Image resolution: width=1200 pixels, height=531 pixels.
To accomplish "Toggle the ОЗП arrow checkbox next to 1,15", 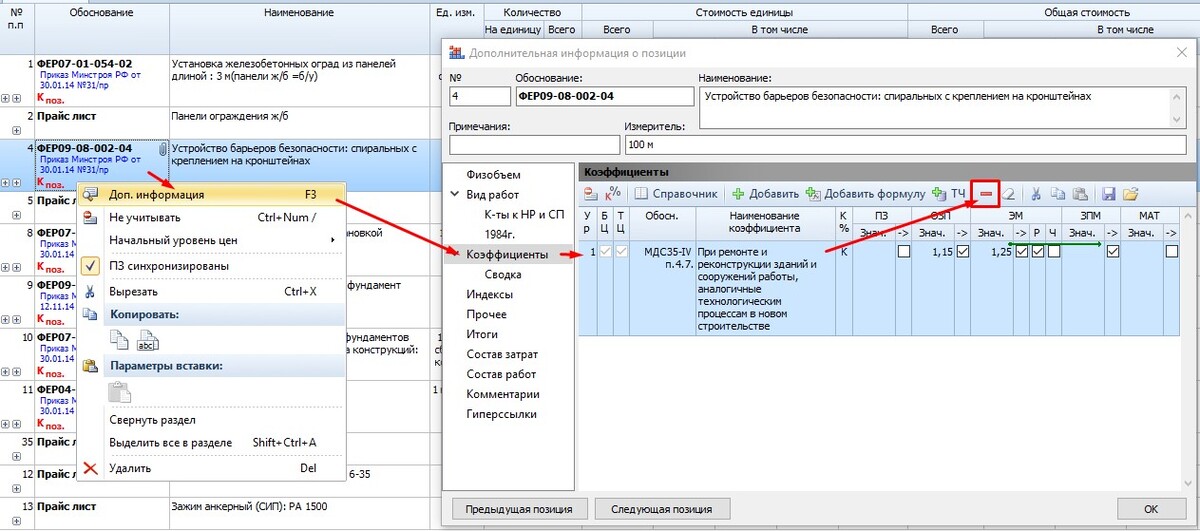I will (x=962, y=252).
